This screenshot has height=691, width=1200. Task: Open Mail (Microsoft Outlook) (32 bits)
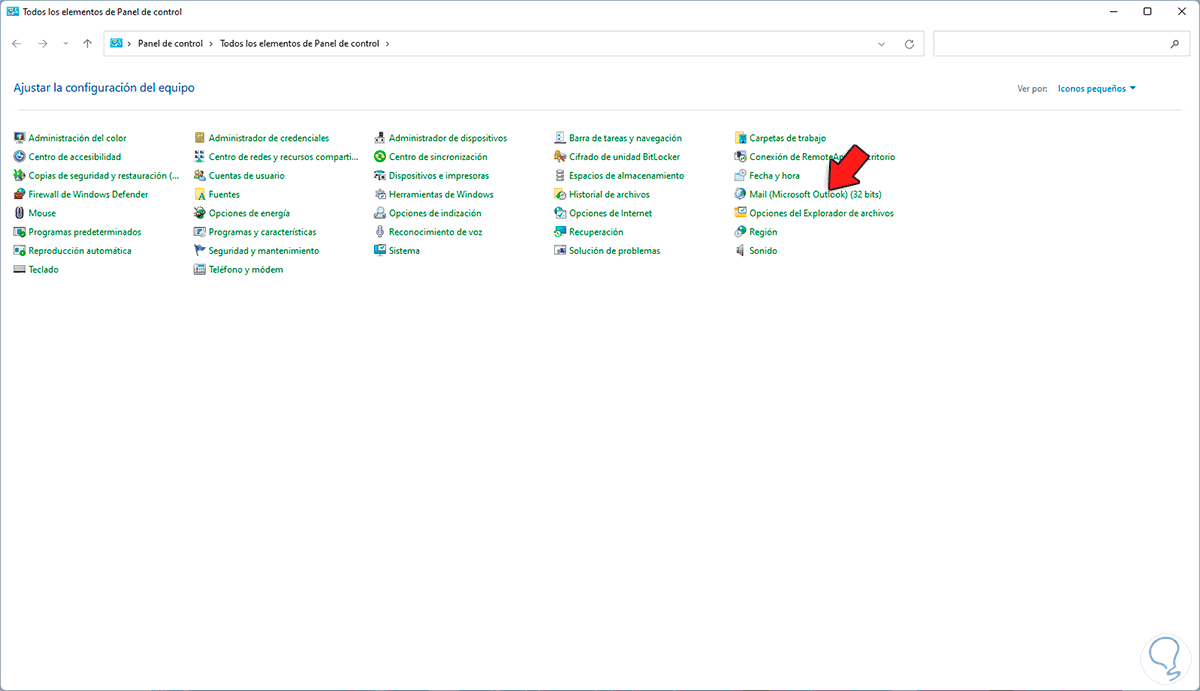point(790,194)
